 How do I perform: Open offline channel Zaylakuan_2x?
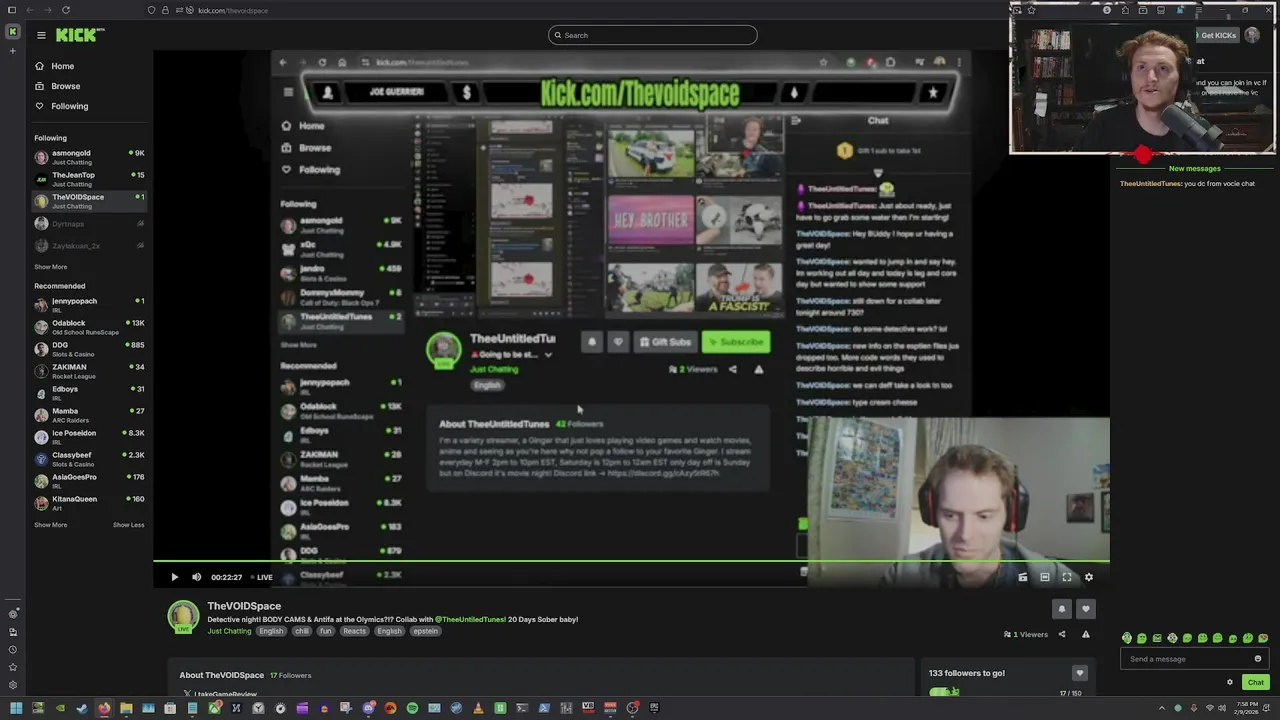pos(88,246)
